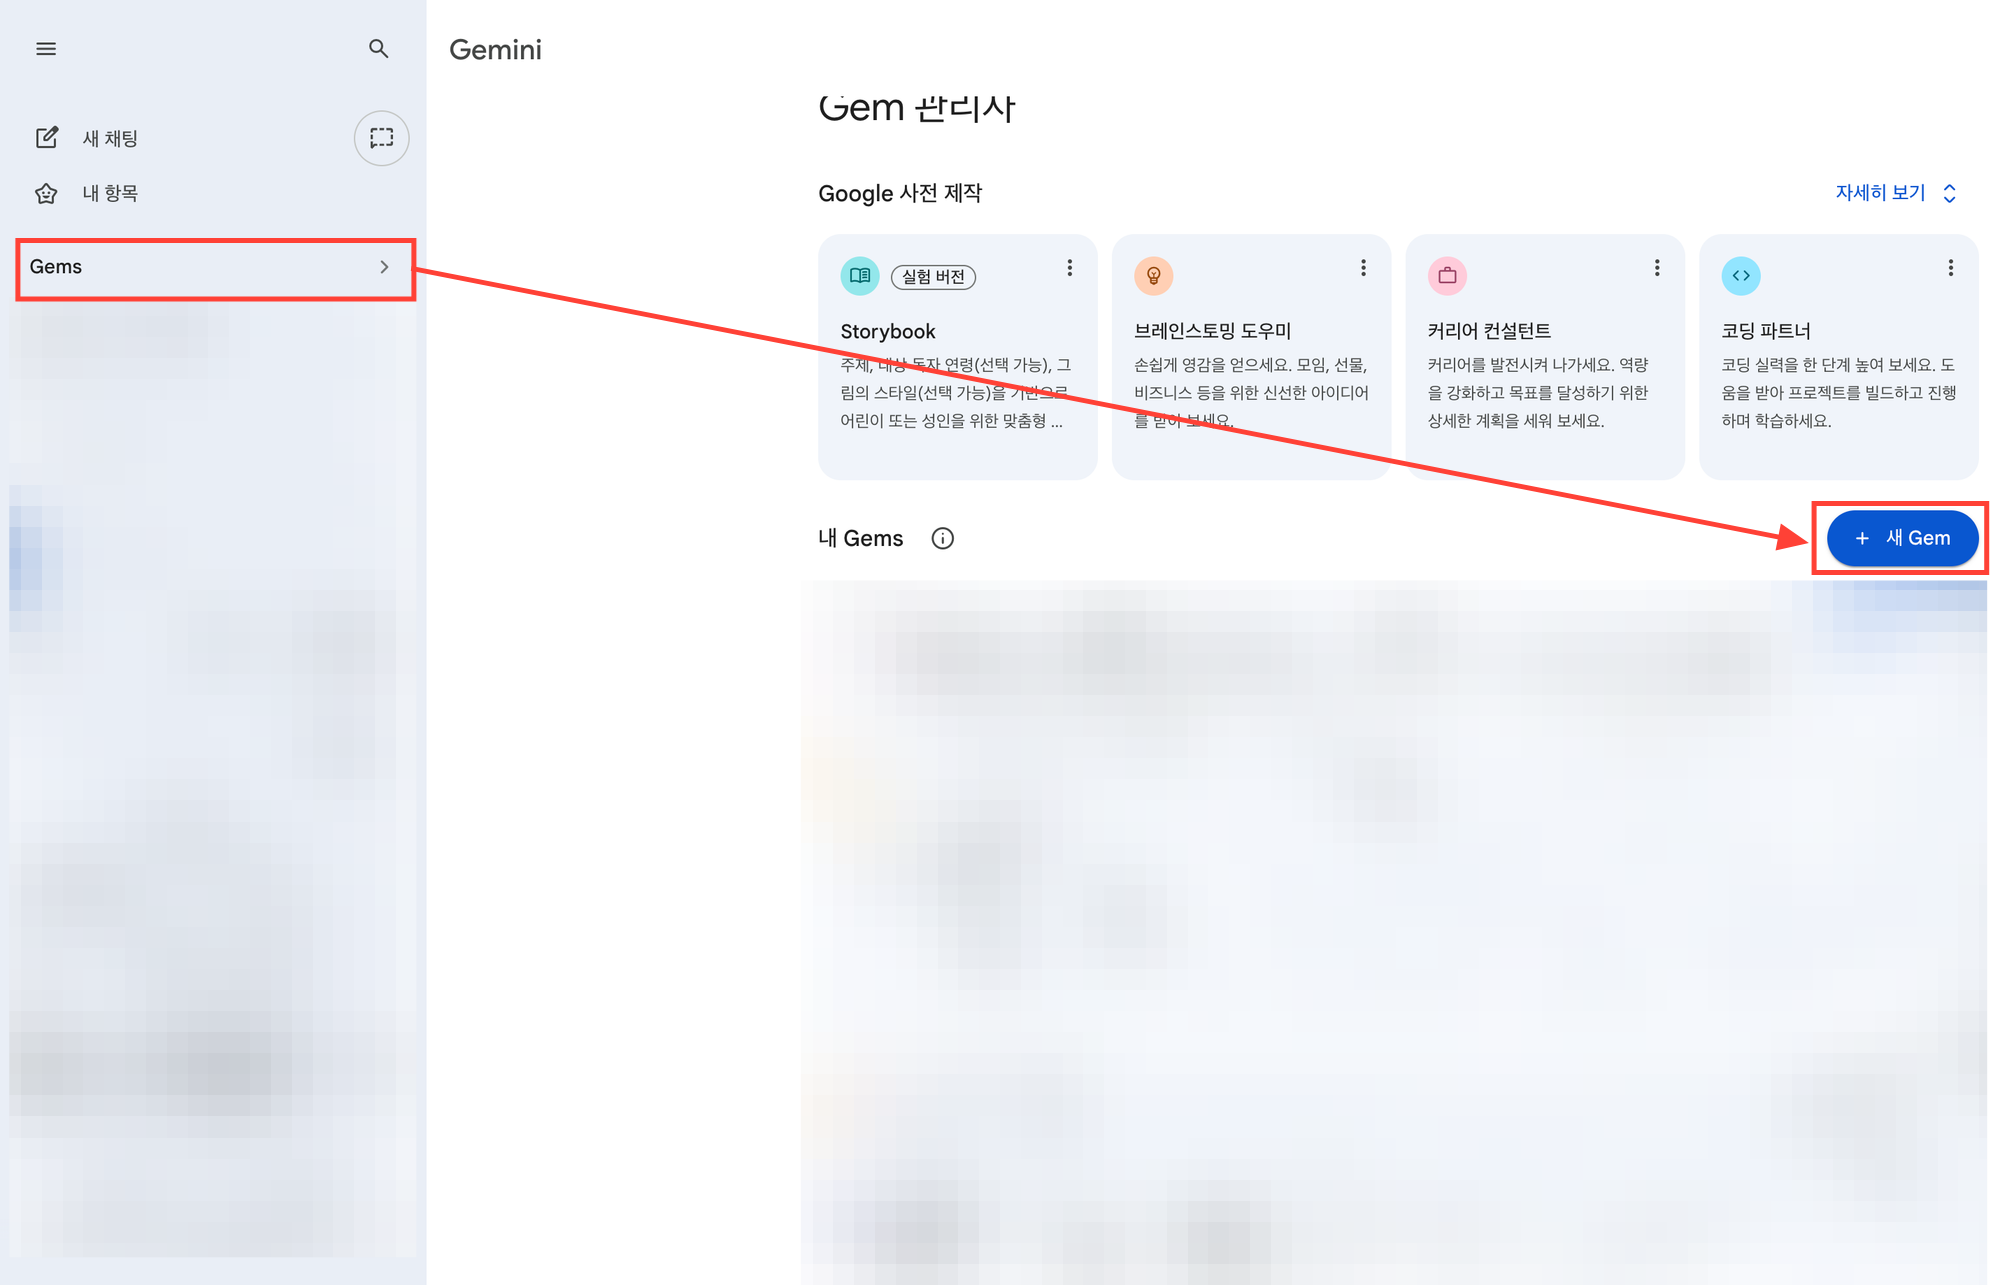This screenshot has width=2000, height=1285.
Task: Click the info icon next to 내 Gems
Action: [x=942, y=538]
